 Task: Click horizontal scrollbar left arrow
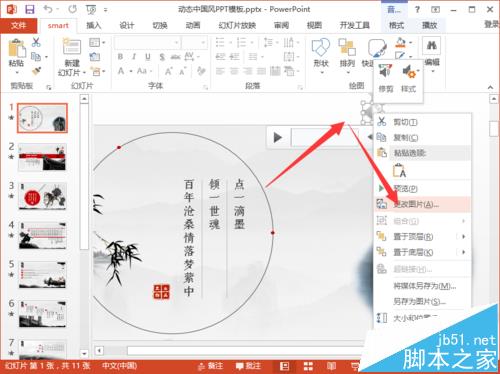tap(99, 351)
